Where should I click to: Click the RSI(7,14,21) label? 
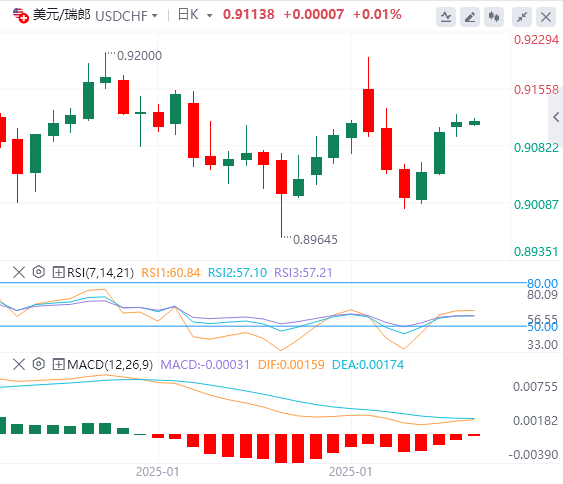click(x=101, y=273)
